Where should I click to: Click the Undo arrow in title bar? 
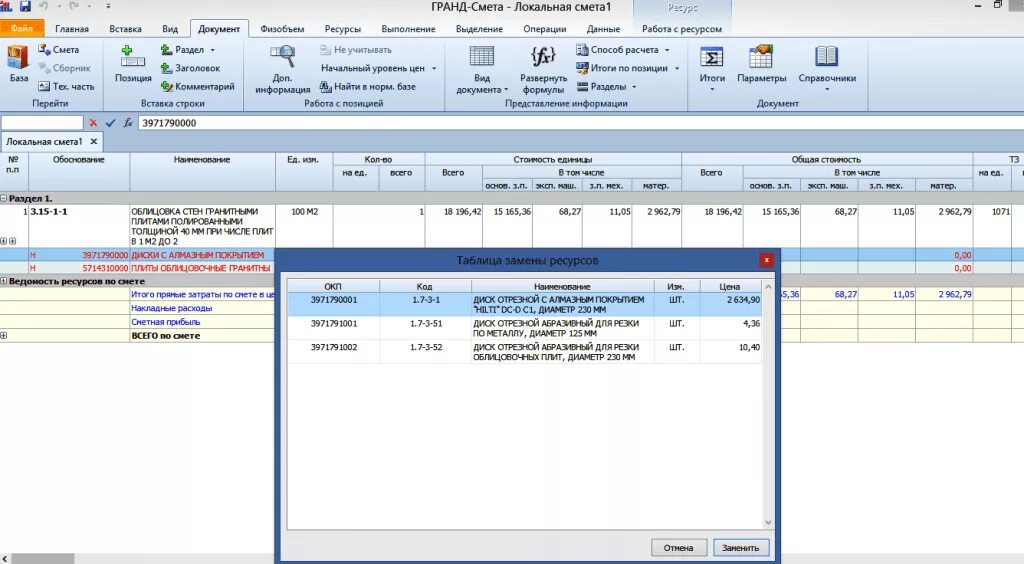tap(44, 7)
